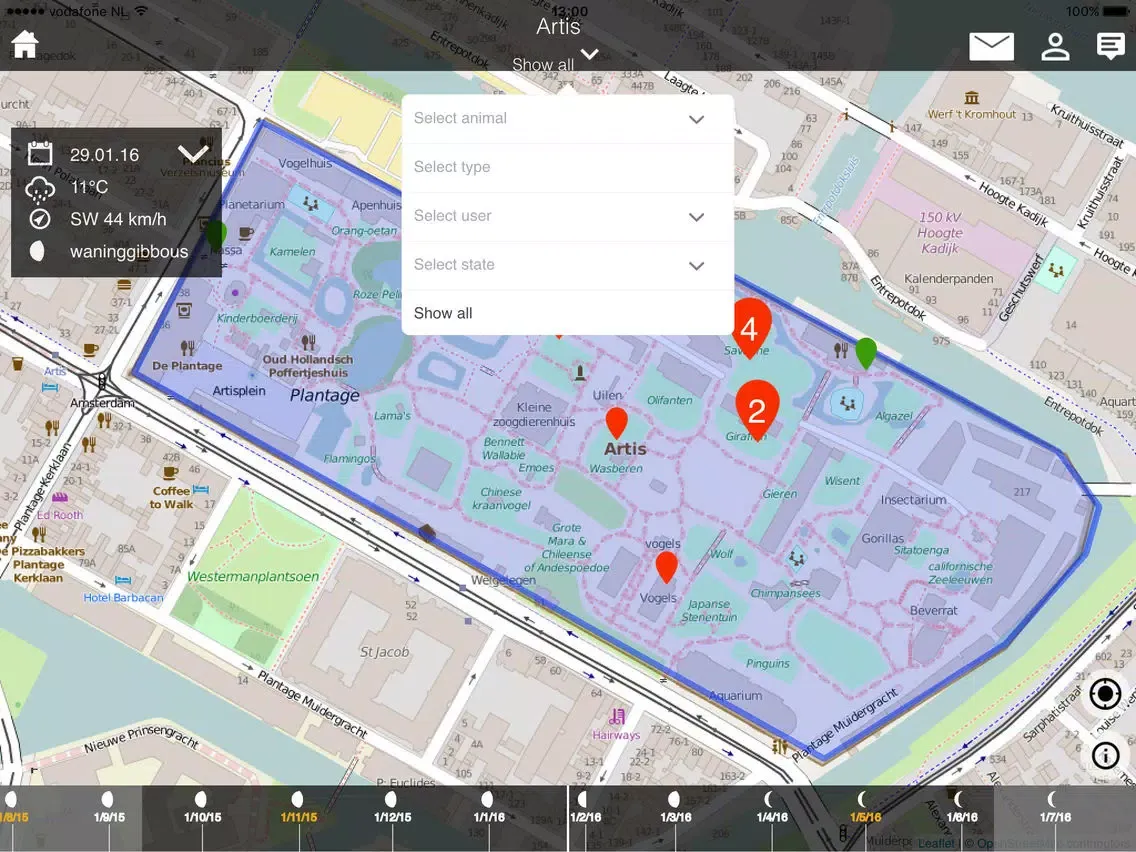1136x852 pixels.
Task: Jump to 1/7/16 on the timeline
Action: pos(1055,816)
